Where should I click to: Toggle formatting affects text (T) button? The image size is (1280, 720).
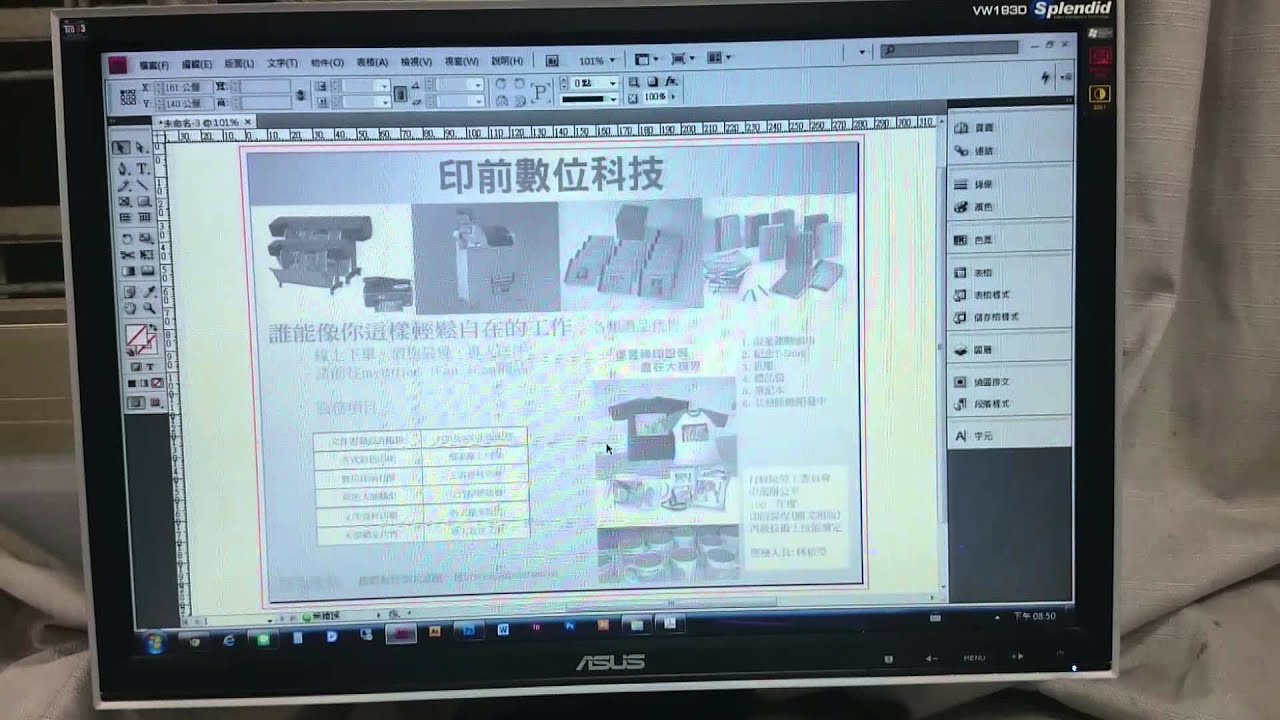click(149, 367)
